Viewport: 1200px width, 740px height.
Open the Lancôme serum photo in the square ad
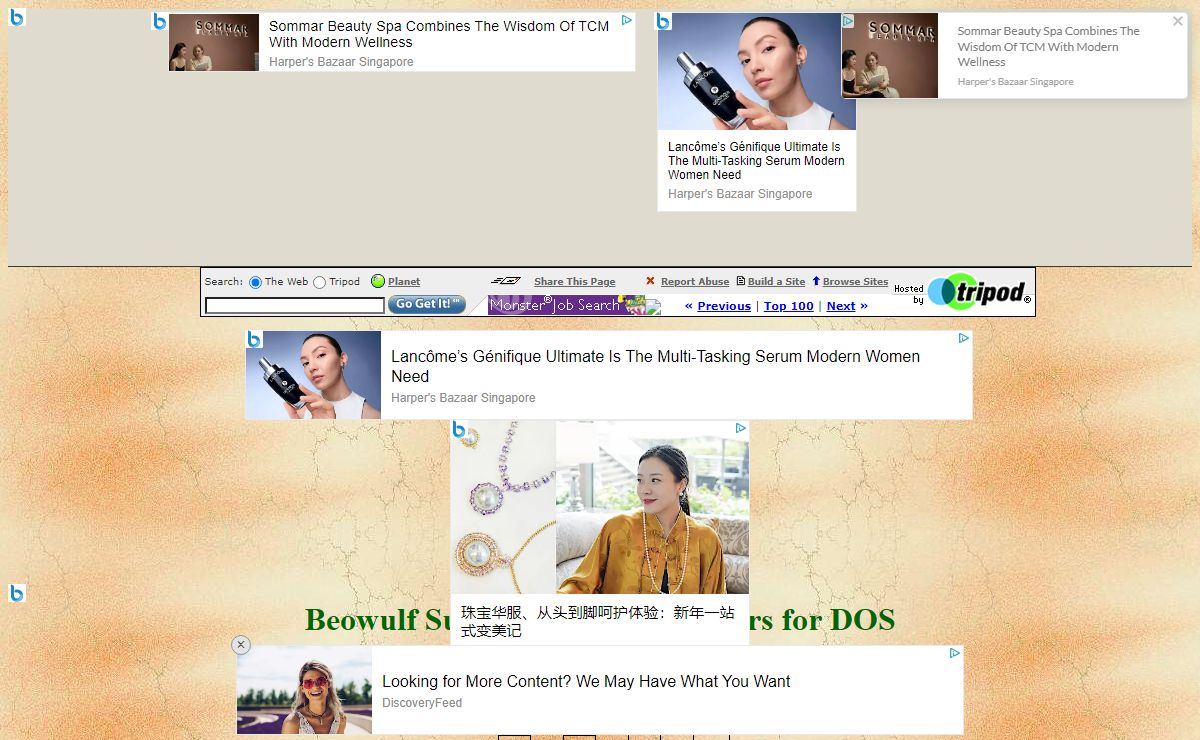pyautogui.click(x=757, y=72)
